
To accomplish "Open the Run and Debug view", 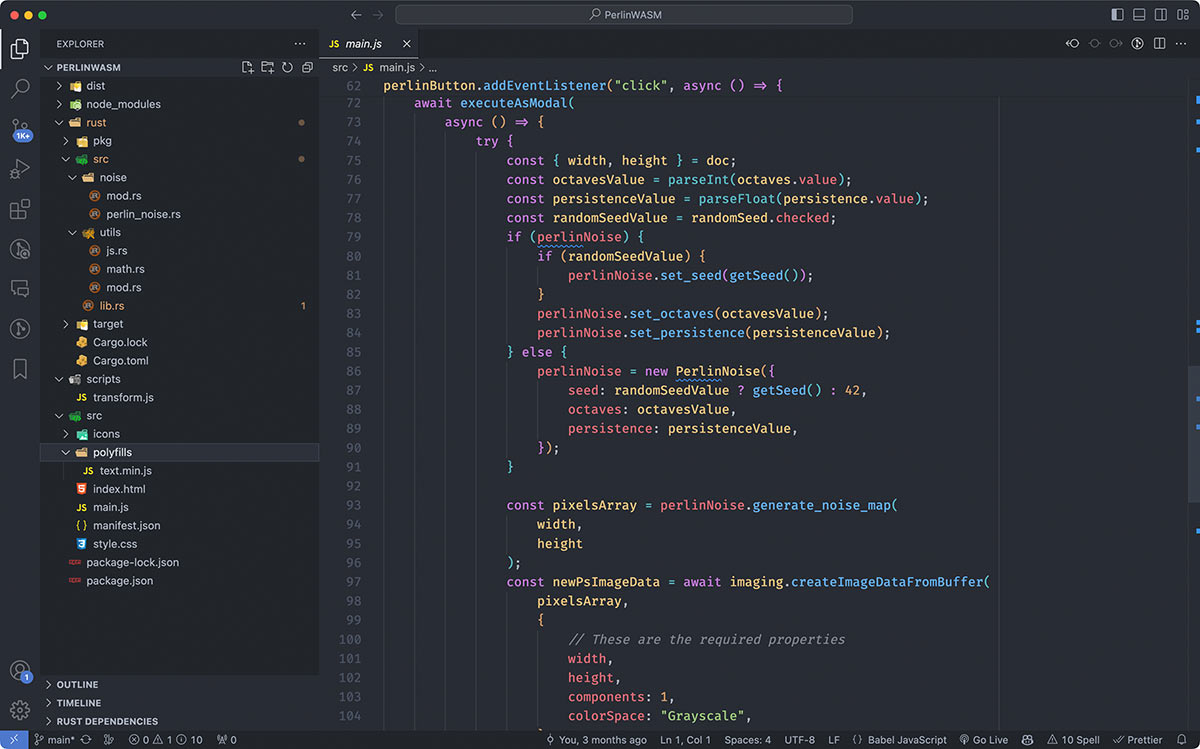I will (20, 169).
